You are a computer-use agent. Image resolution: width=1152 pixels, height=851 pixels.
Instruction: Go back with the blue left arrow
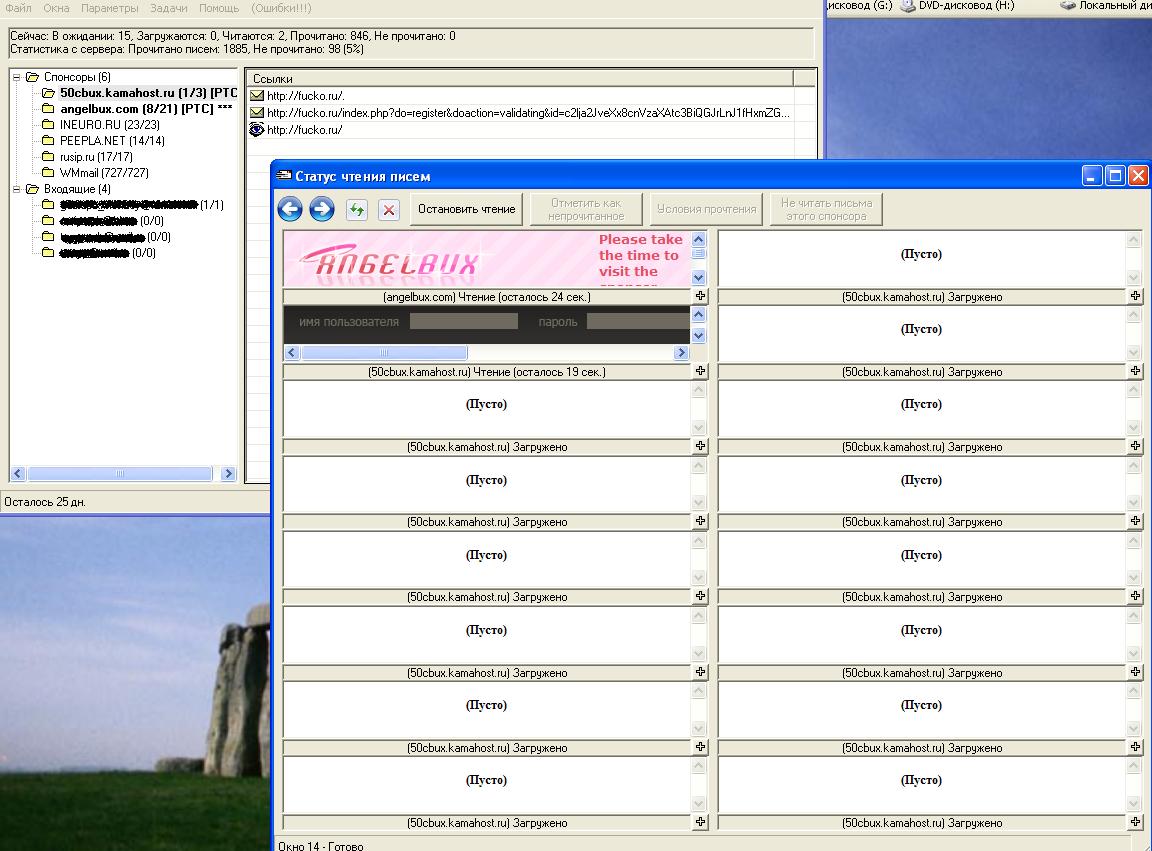[290, 209]
